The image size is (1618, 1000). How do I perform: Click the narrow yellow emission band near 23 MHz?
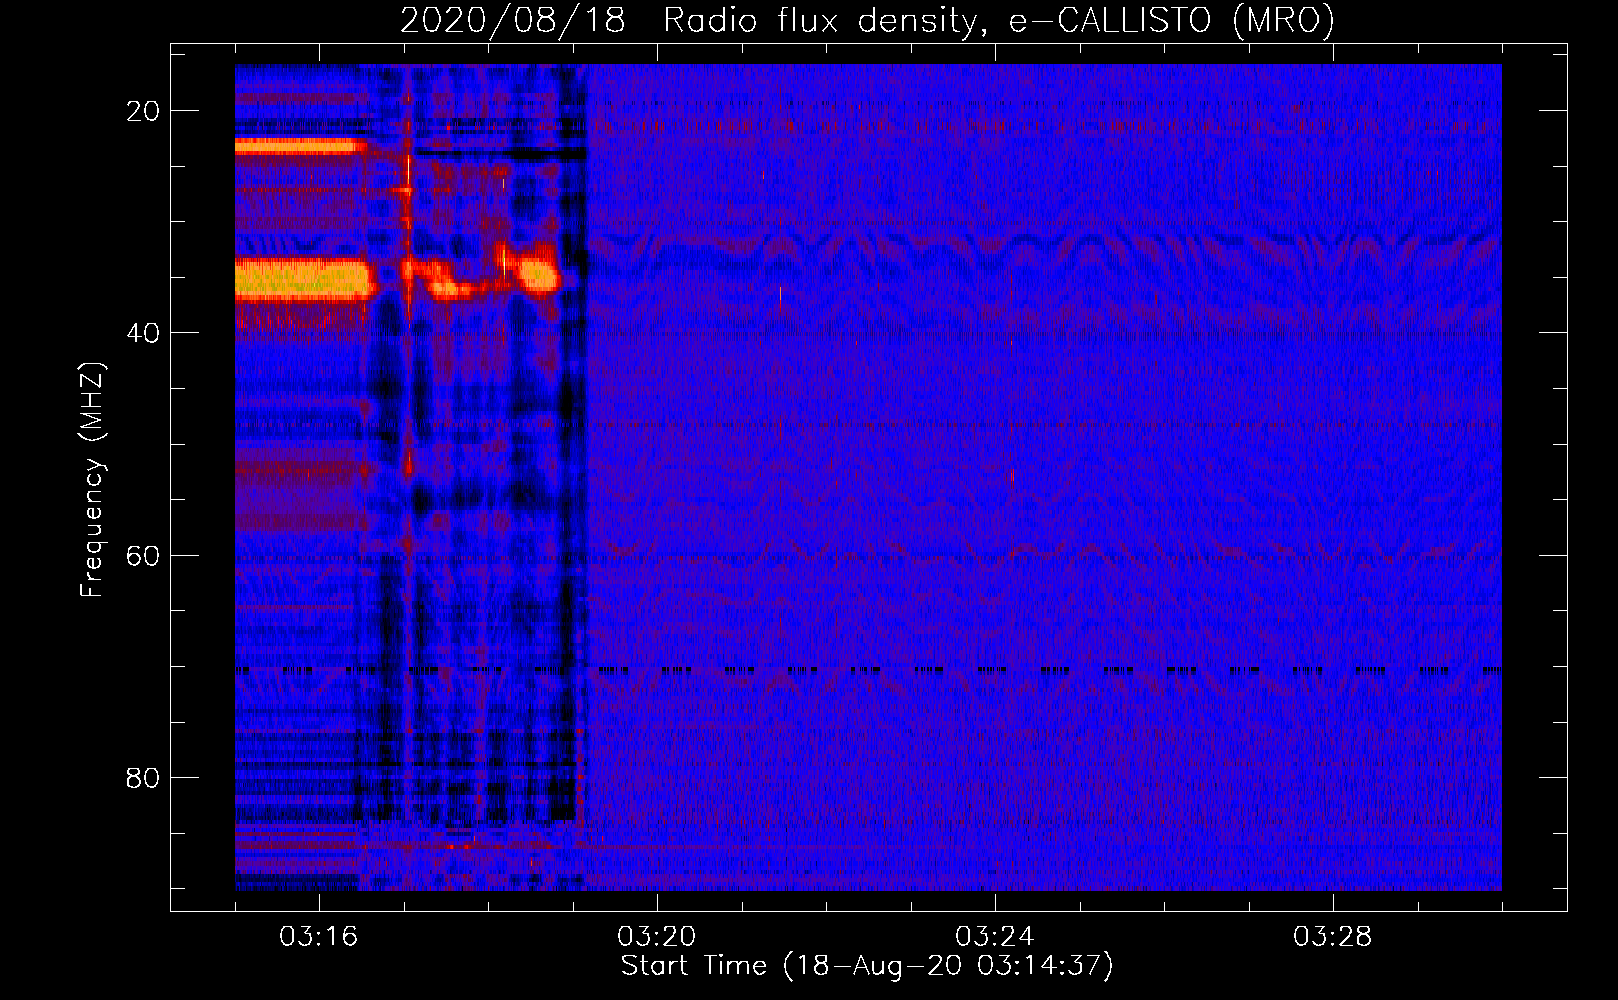301,147
